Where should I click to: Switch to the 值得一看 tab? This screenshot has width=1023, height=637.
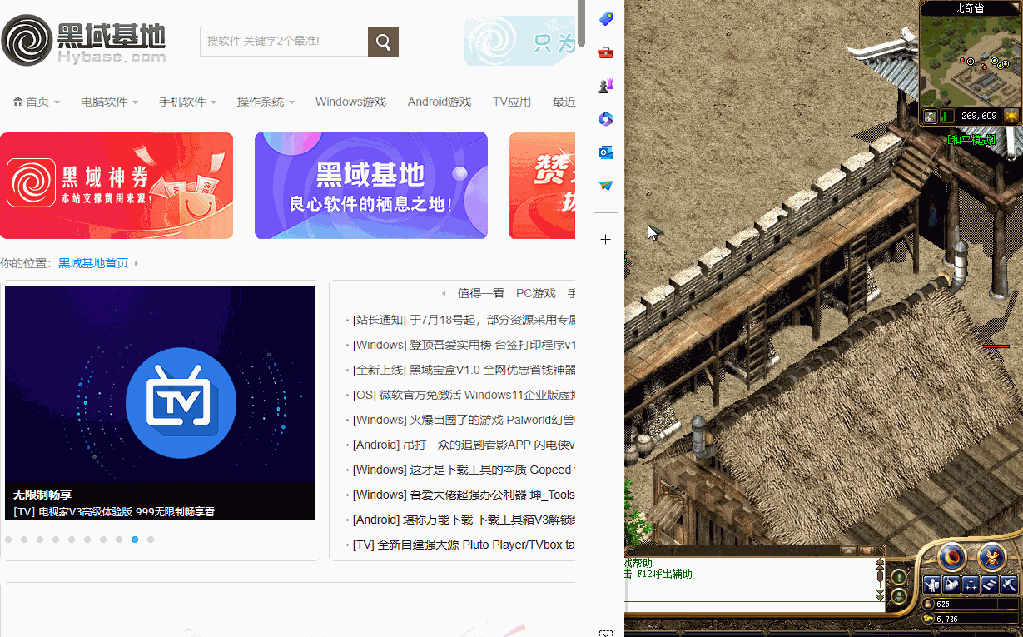click(481, 293)
